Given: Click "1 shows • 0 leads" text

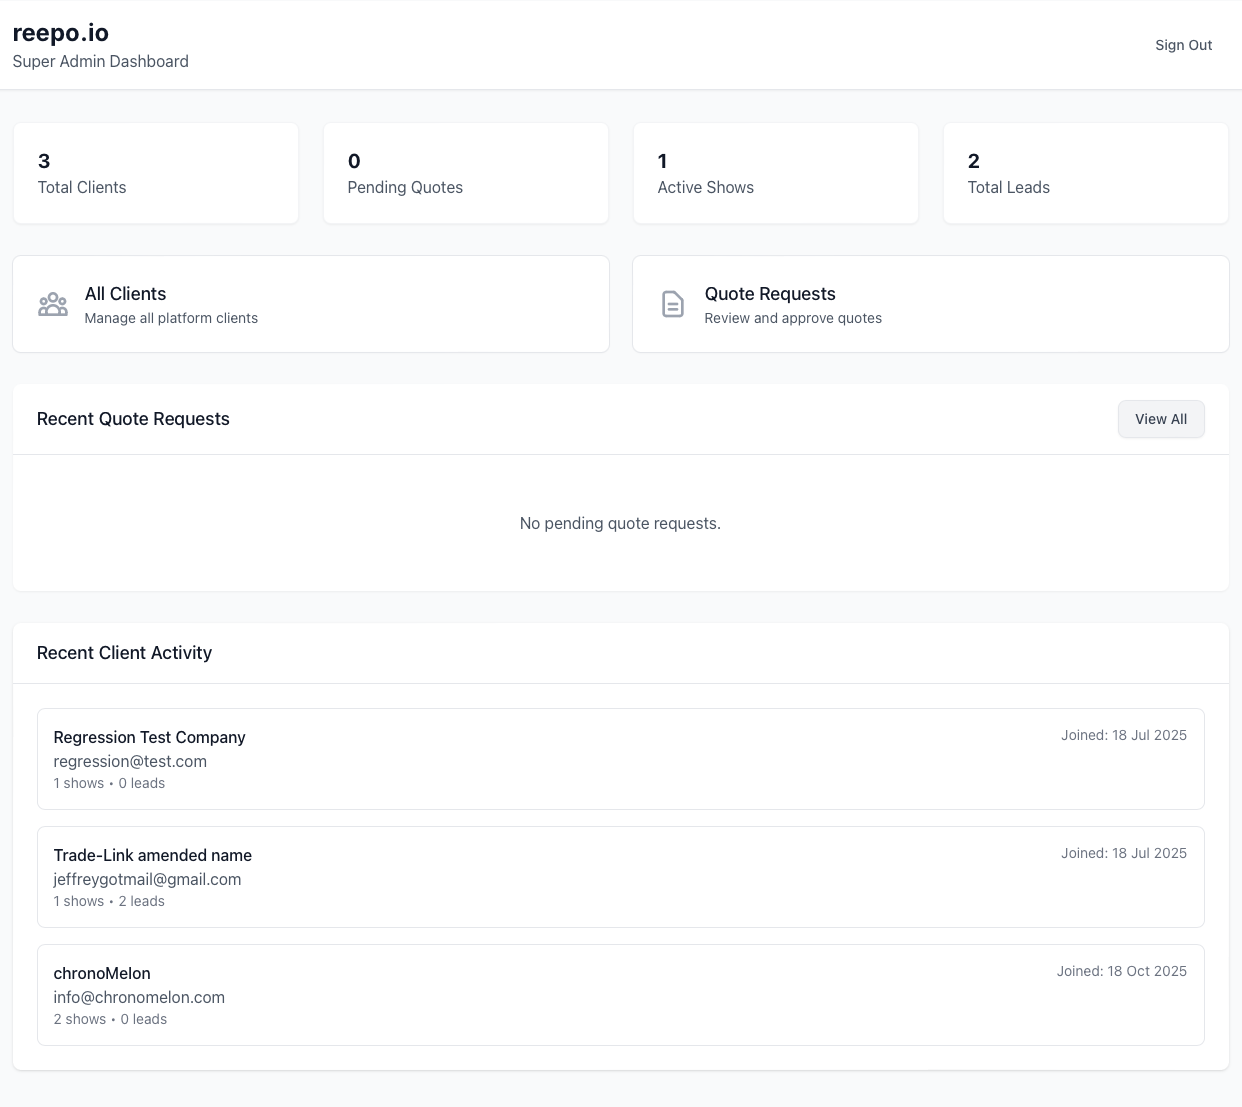Looking at the screenshot, I should click(109, 783).
